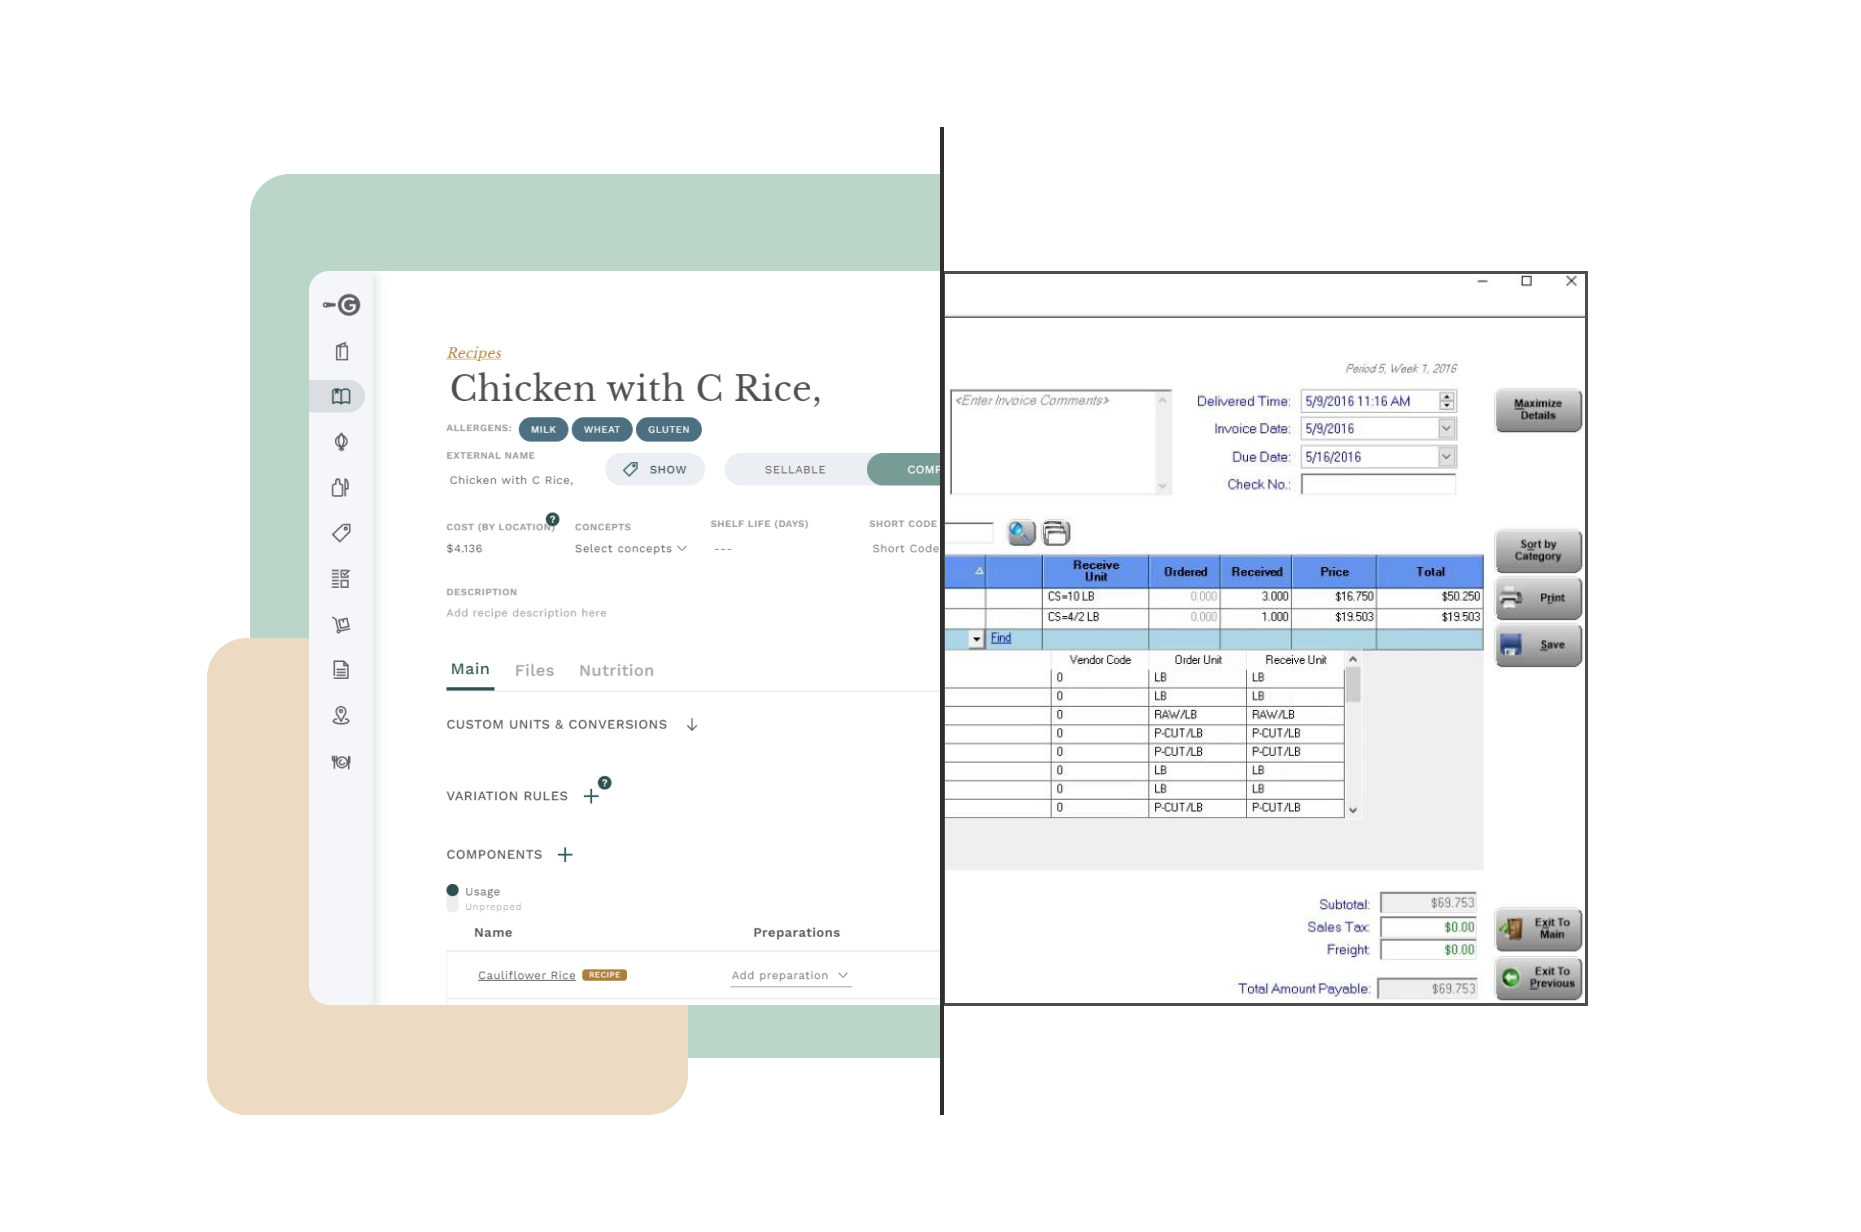Toggle the Usage Unprepped switch
1861x1232 pixels.
453,898
